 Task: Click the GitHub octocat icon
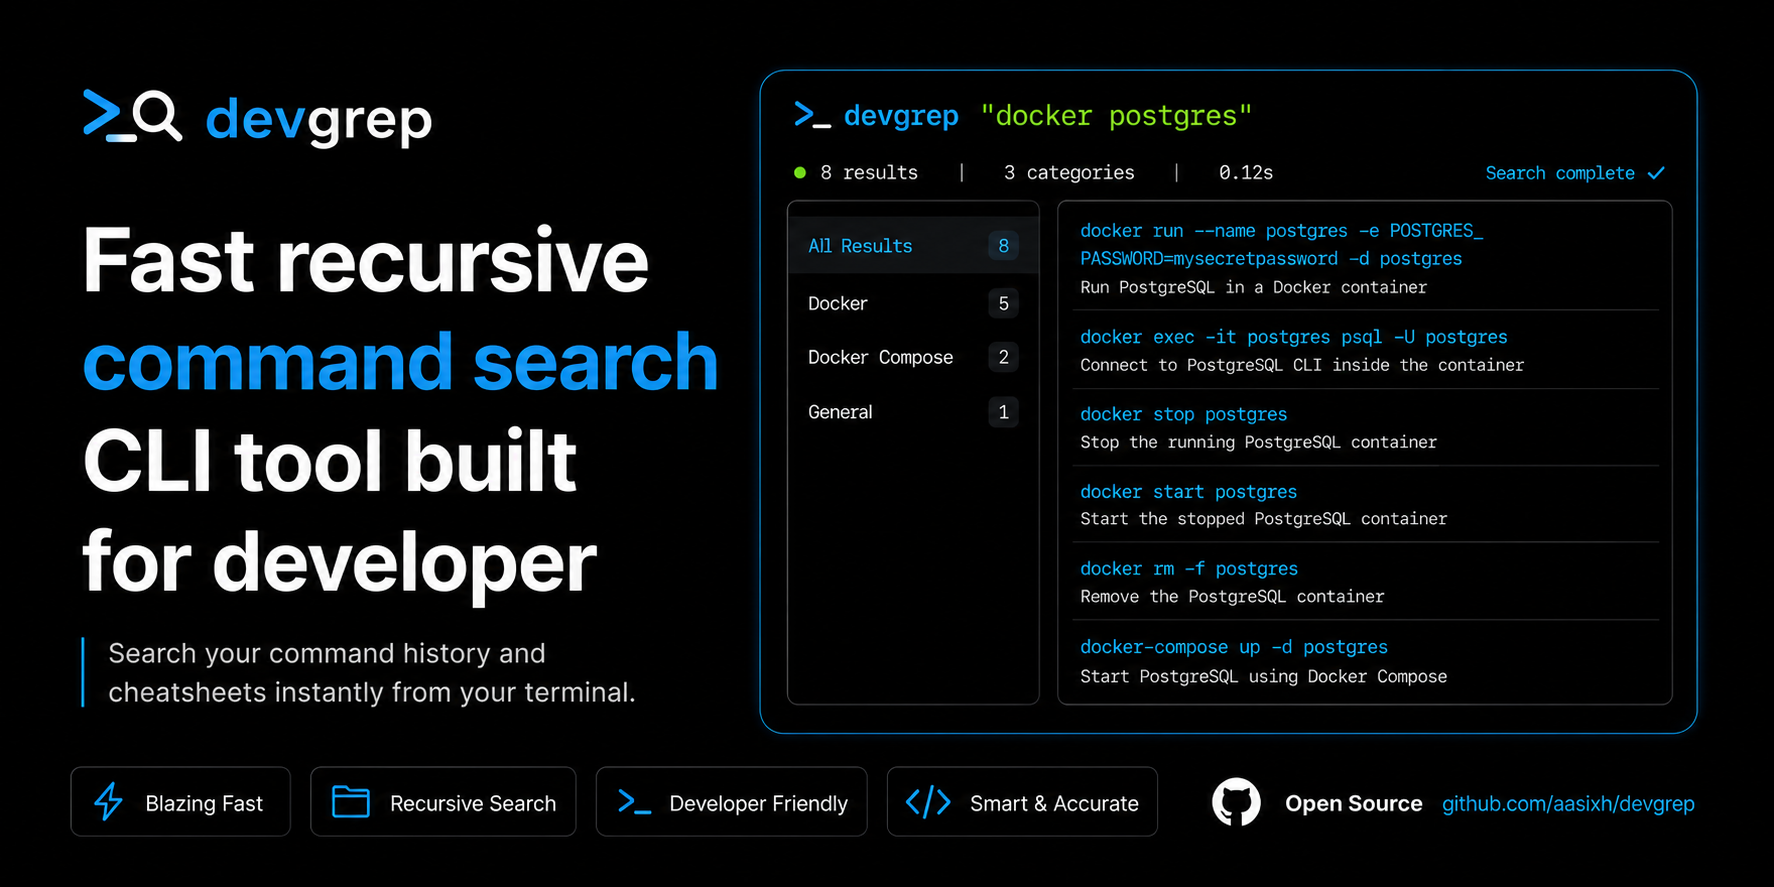(x=1237, y=802)
